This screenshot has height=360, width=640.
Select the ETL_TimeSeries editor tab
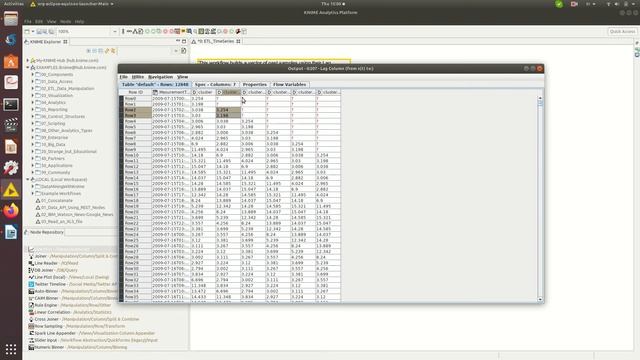[216, 41]
